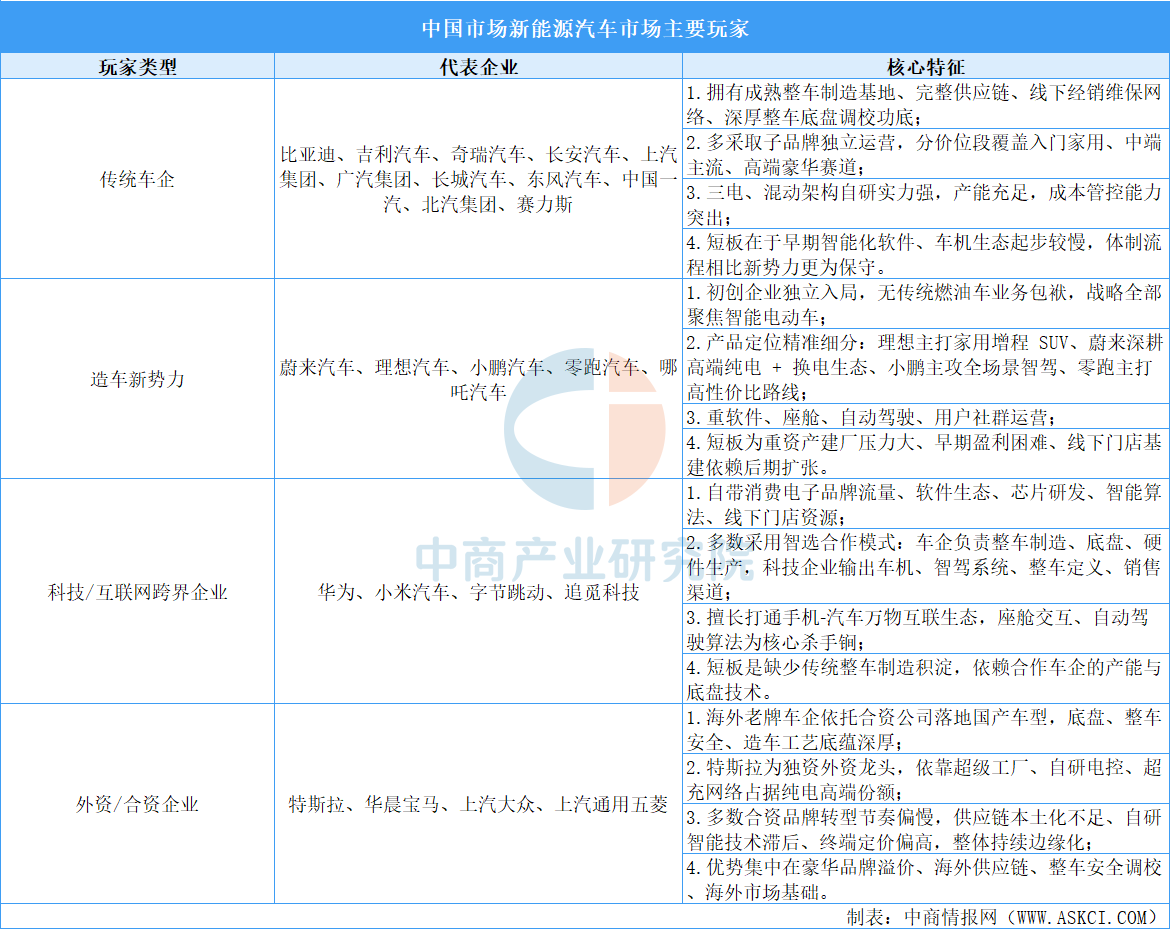Click the cell starting 1.拥有成熟整车制造基地
This screenshot has height=929, width=1170.
(x=925, y=104)
